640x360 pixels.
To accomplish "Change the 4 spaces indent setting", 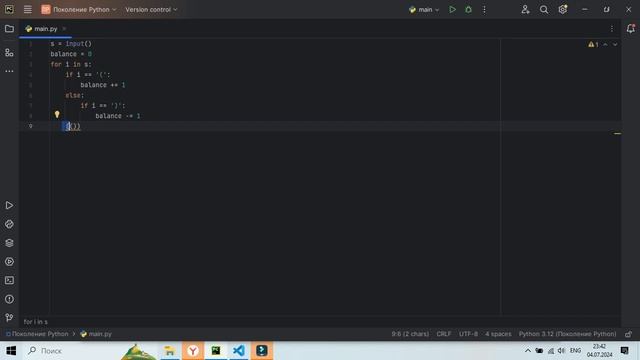I will point(498,334).
